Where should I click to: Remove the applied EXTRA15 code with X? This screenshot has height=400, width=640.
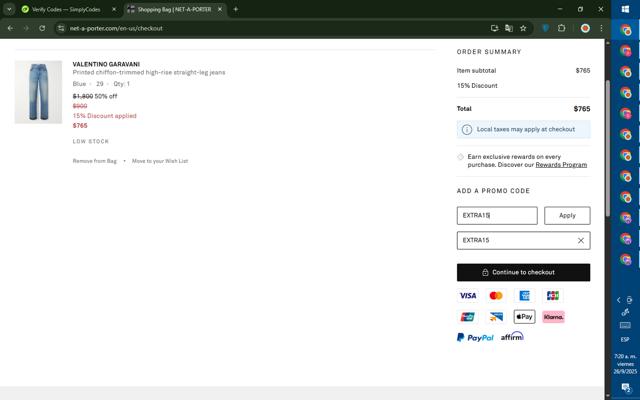[x=581, y=241]
